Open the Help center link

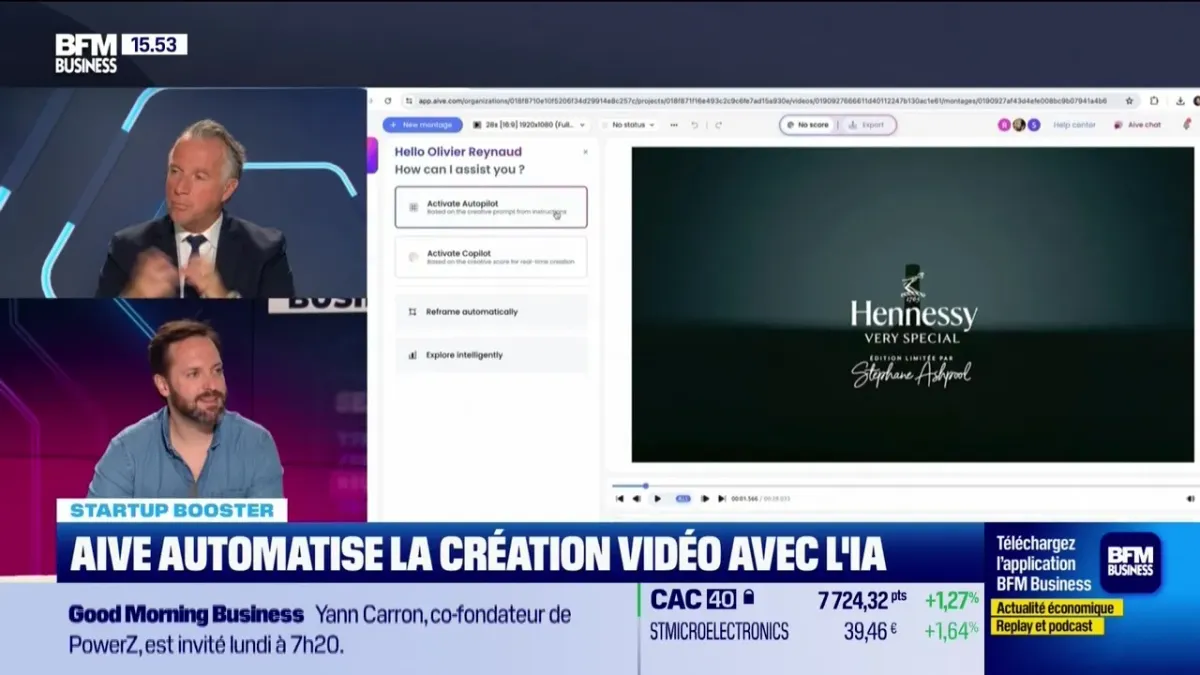click(x=1074, y=125)
